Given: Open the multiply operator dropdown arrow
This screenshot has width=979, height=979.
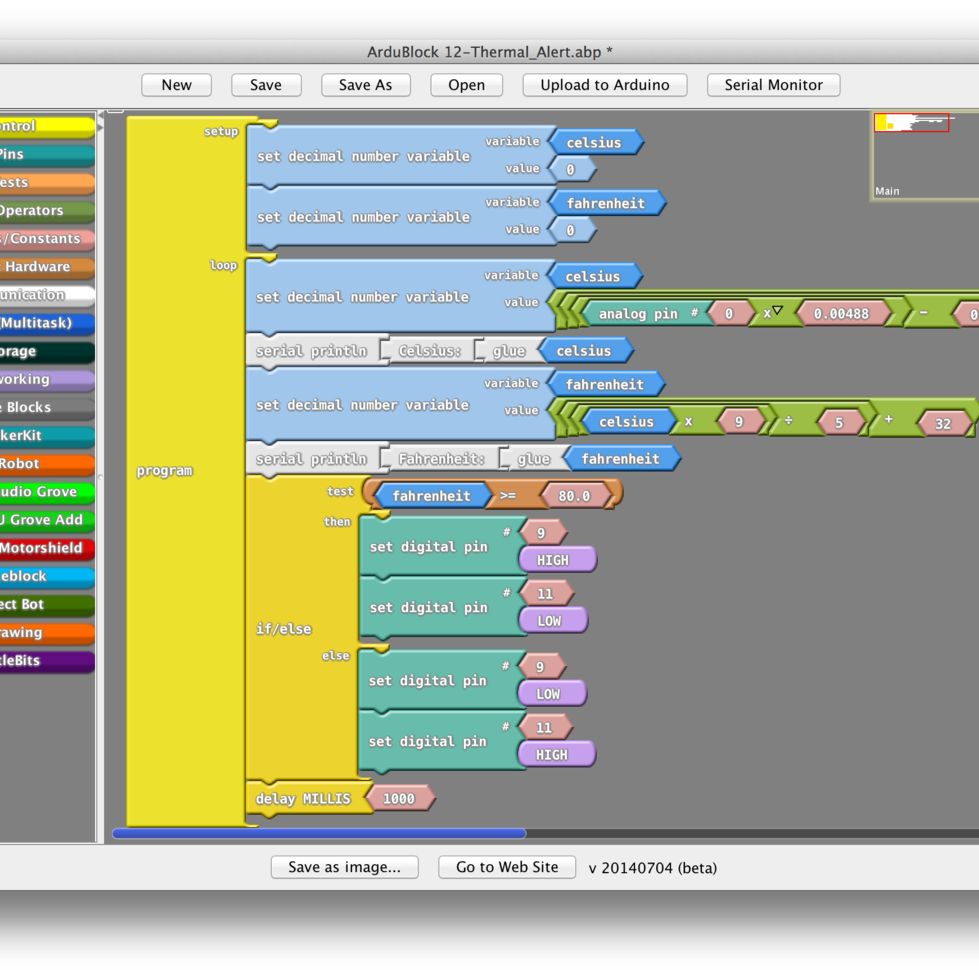Looking at the screenshot, I should point(777,312).
